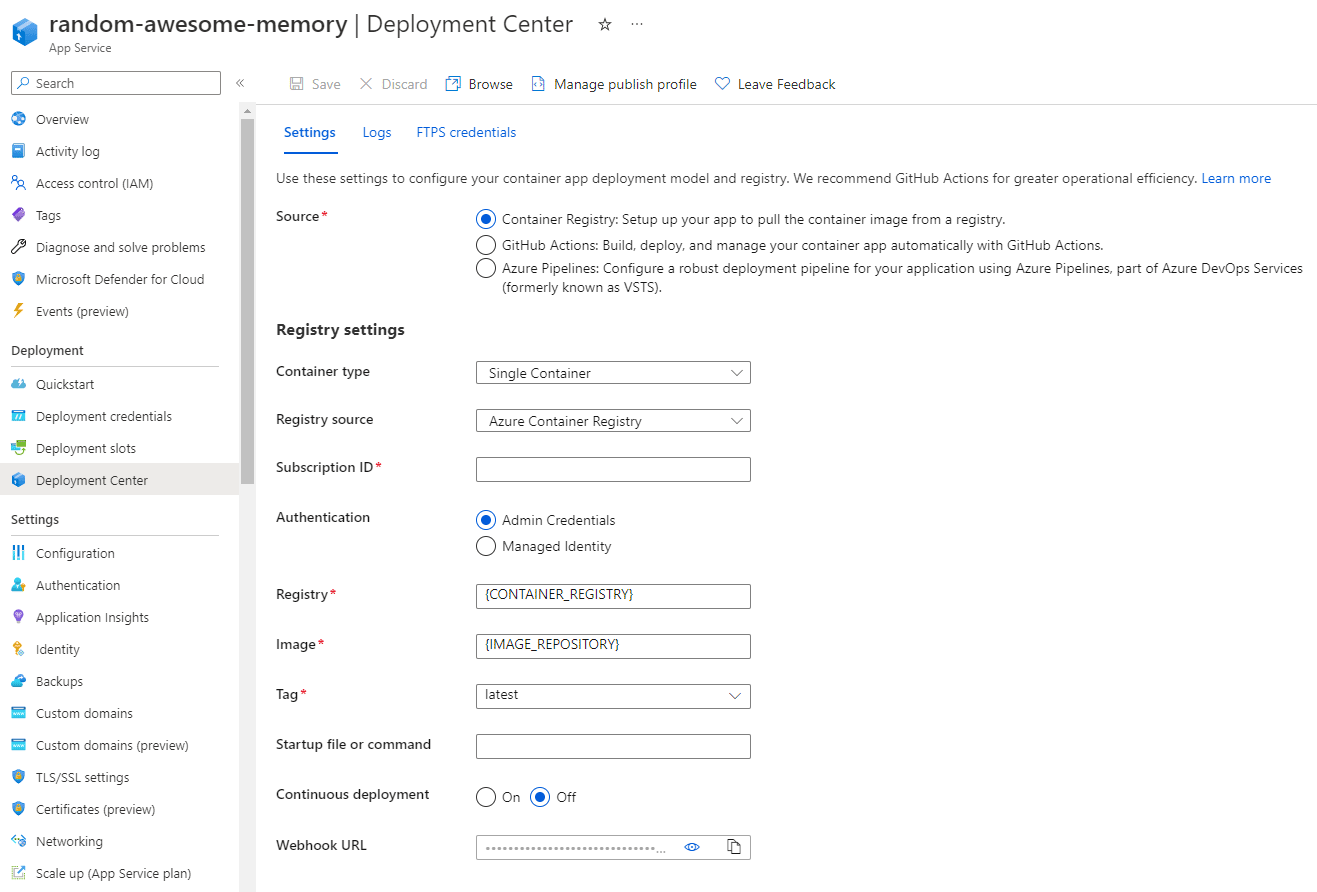Viewport: 1317px width, 892px height.
Task: Click the TLS/SSL settings shield icon
Action: click(x=18, y=777)
